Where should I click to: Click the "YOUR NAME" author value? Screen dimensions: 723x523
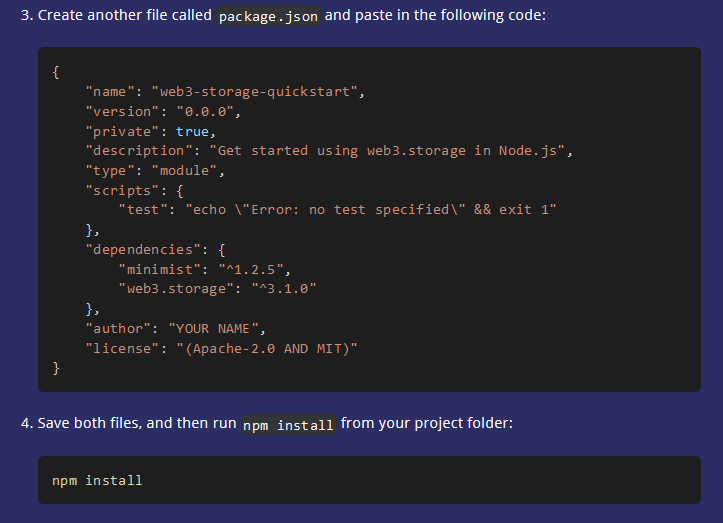coord(217,329)
